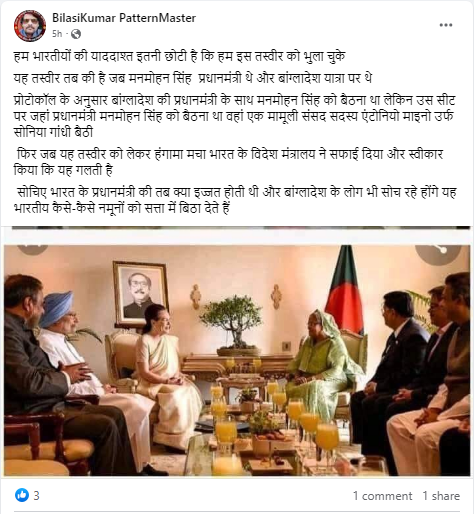Viewport: 474px width, 514px height.
Task: Click the last paragraph starting "सोचिए भारत"
Action: coord(235,200)
